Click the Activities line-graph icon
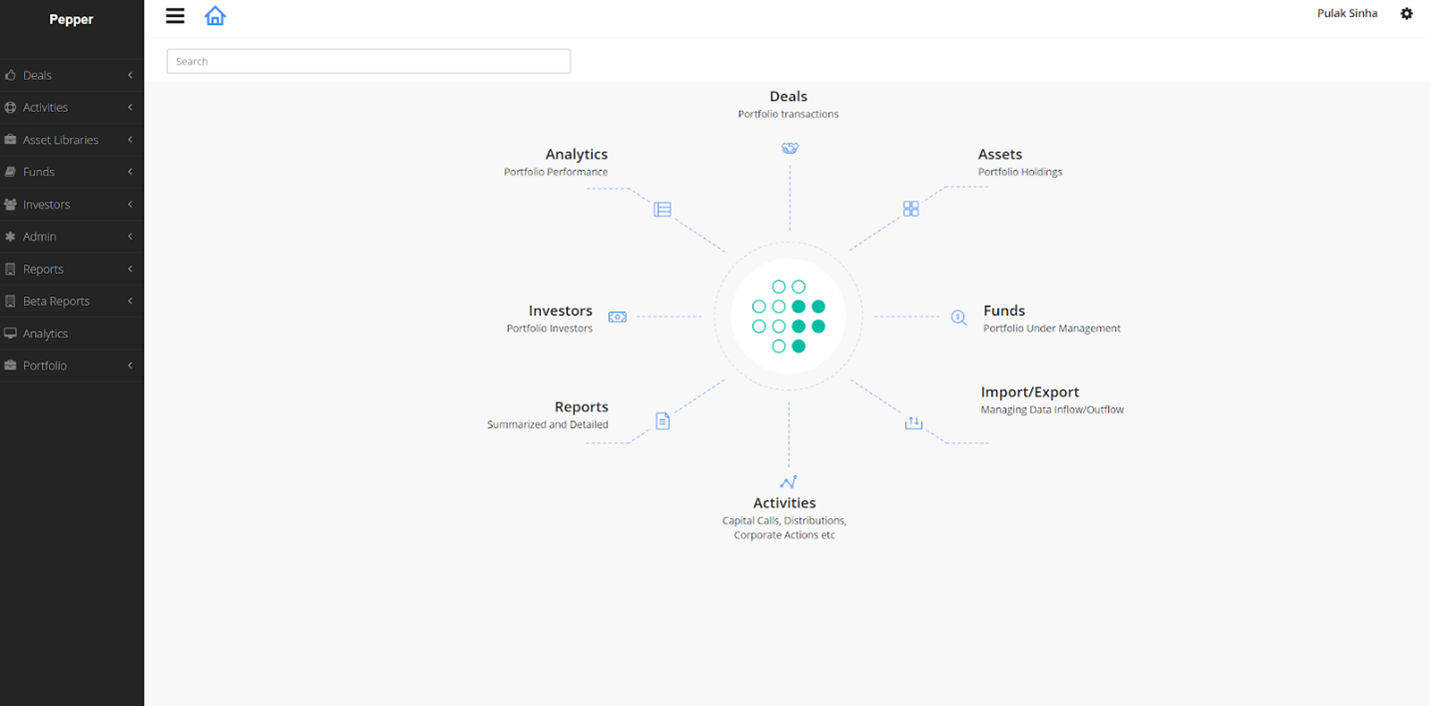The height and width of the screenshot is (706, 1430). 786,480
